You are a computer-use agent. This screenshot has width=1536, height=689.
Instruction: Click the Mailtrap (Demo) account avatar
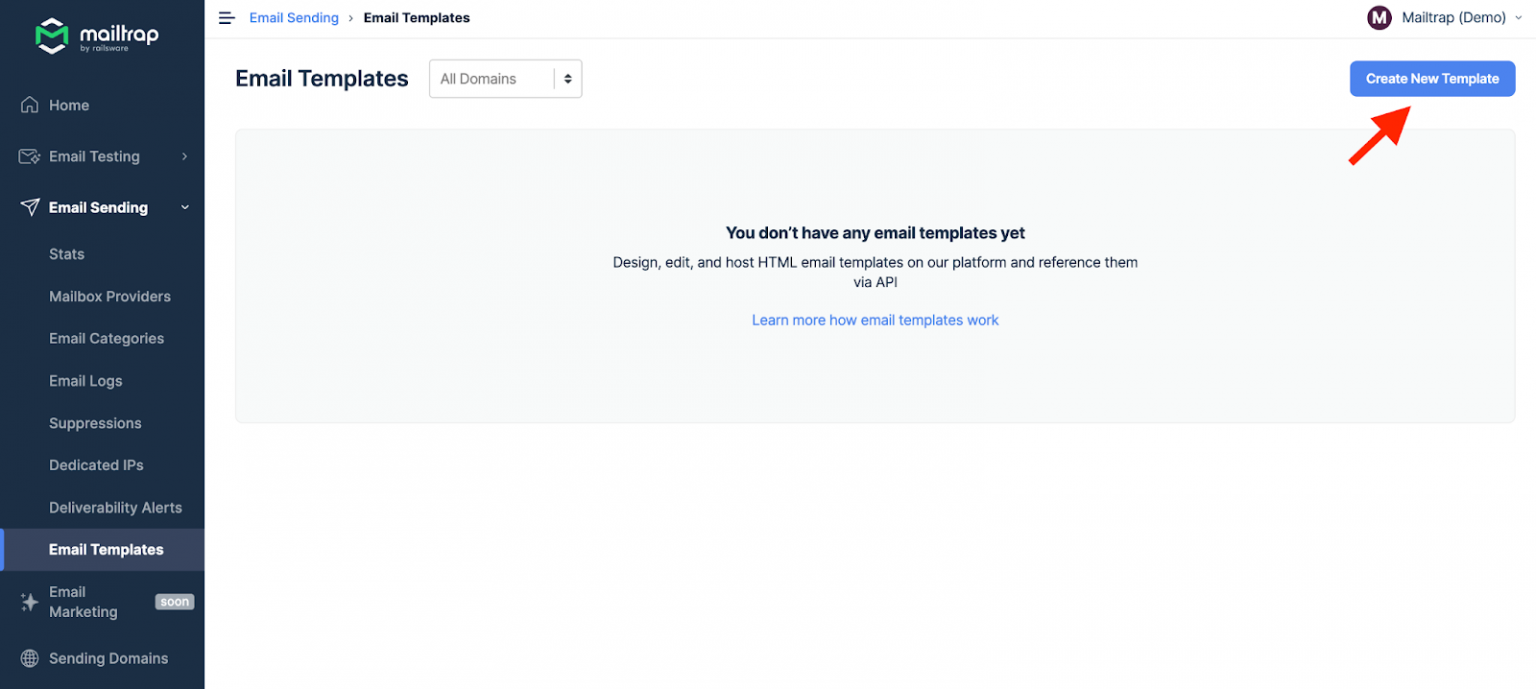[1379, 18]
